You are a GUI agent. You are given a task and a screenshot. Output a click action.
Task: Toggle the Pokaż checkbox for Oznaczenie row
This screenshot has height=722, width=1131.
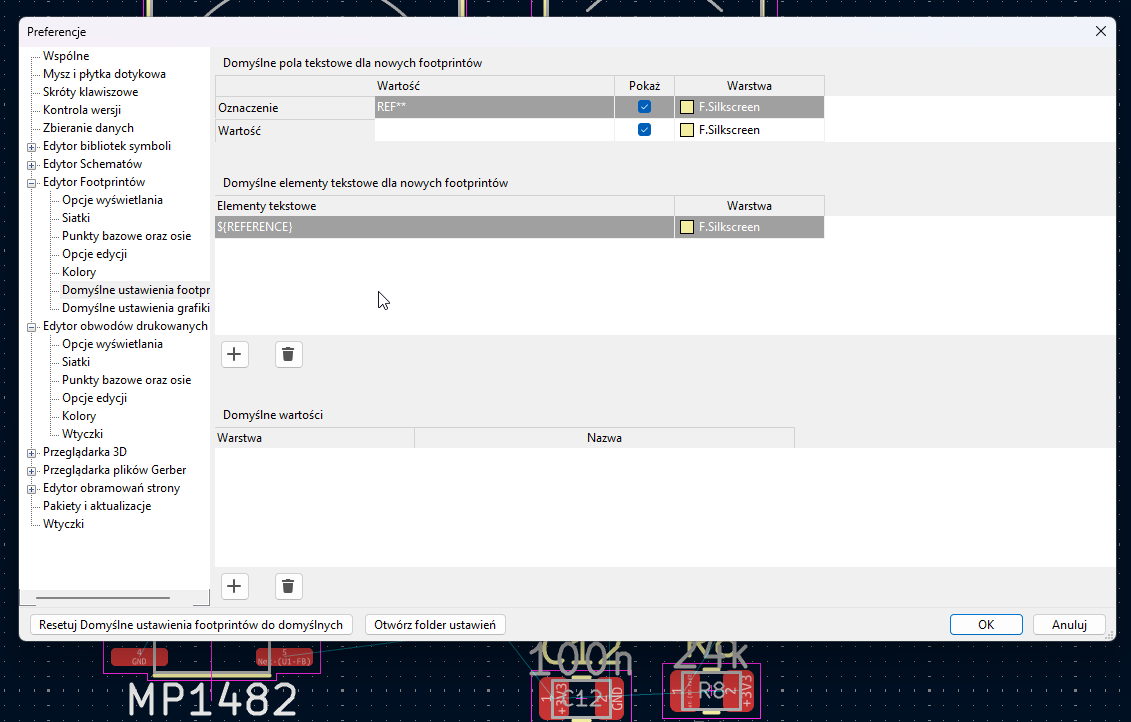tap(645, 107)
